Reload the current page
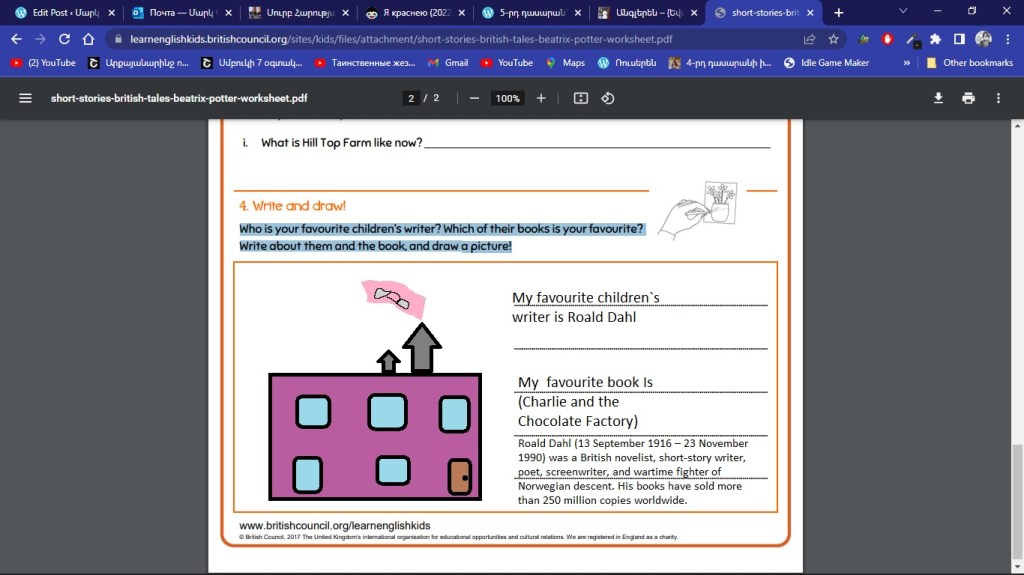 65,40
